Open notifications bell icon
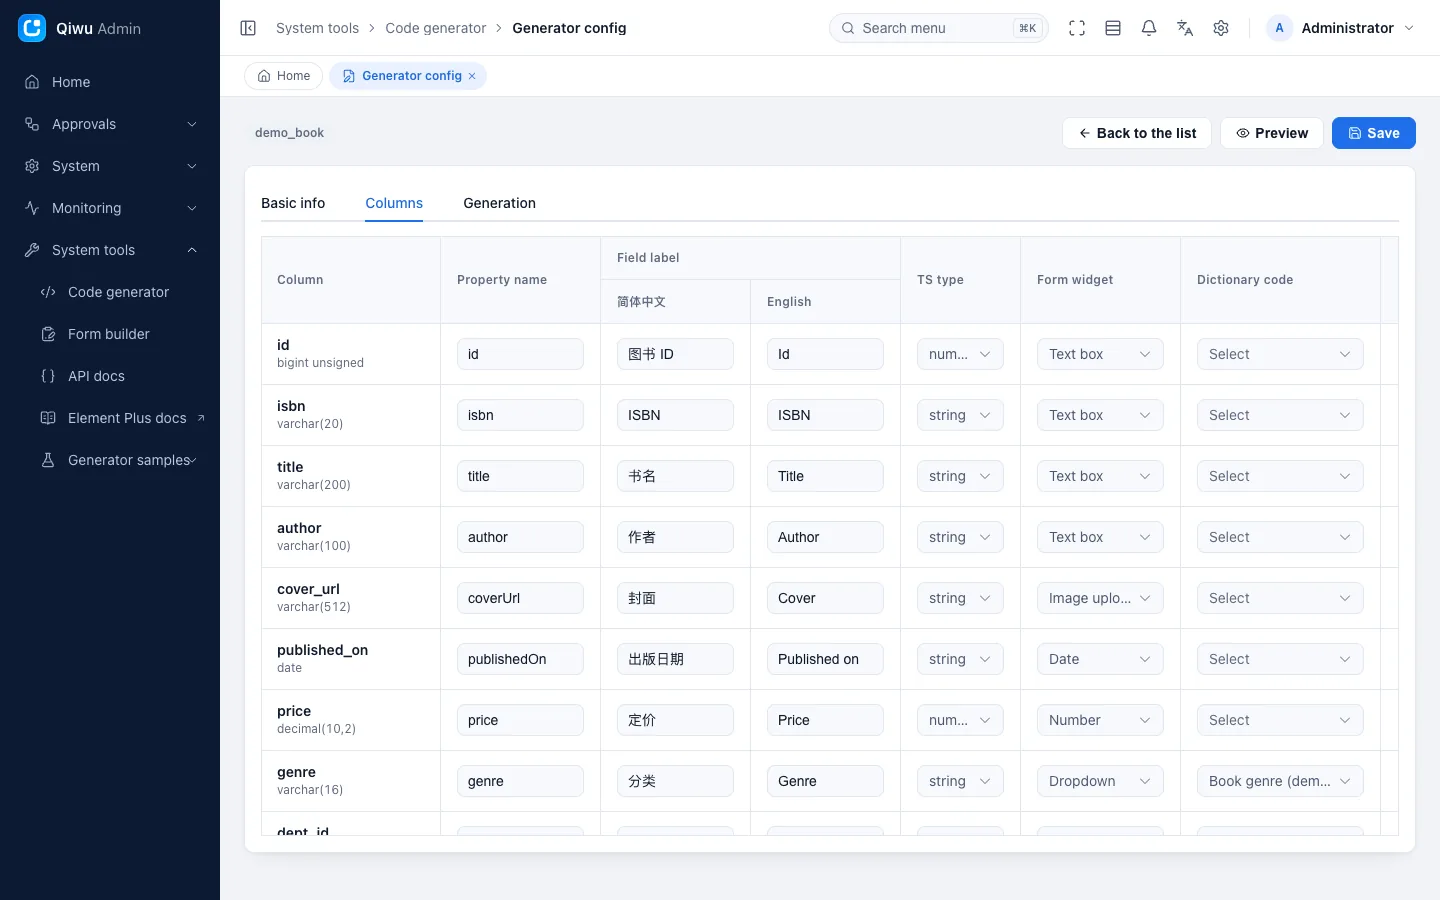This screenshot has height=900, width=1440. pos(1149,28)
